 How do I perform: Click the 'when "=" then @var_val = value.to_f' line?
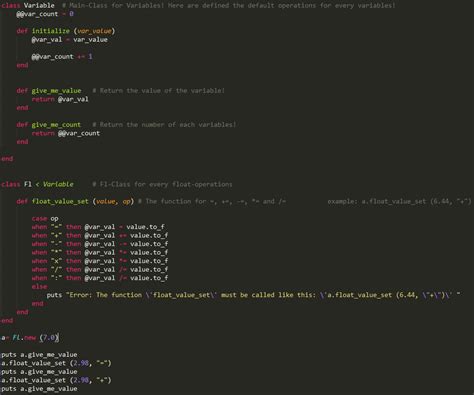[98, 227]
